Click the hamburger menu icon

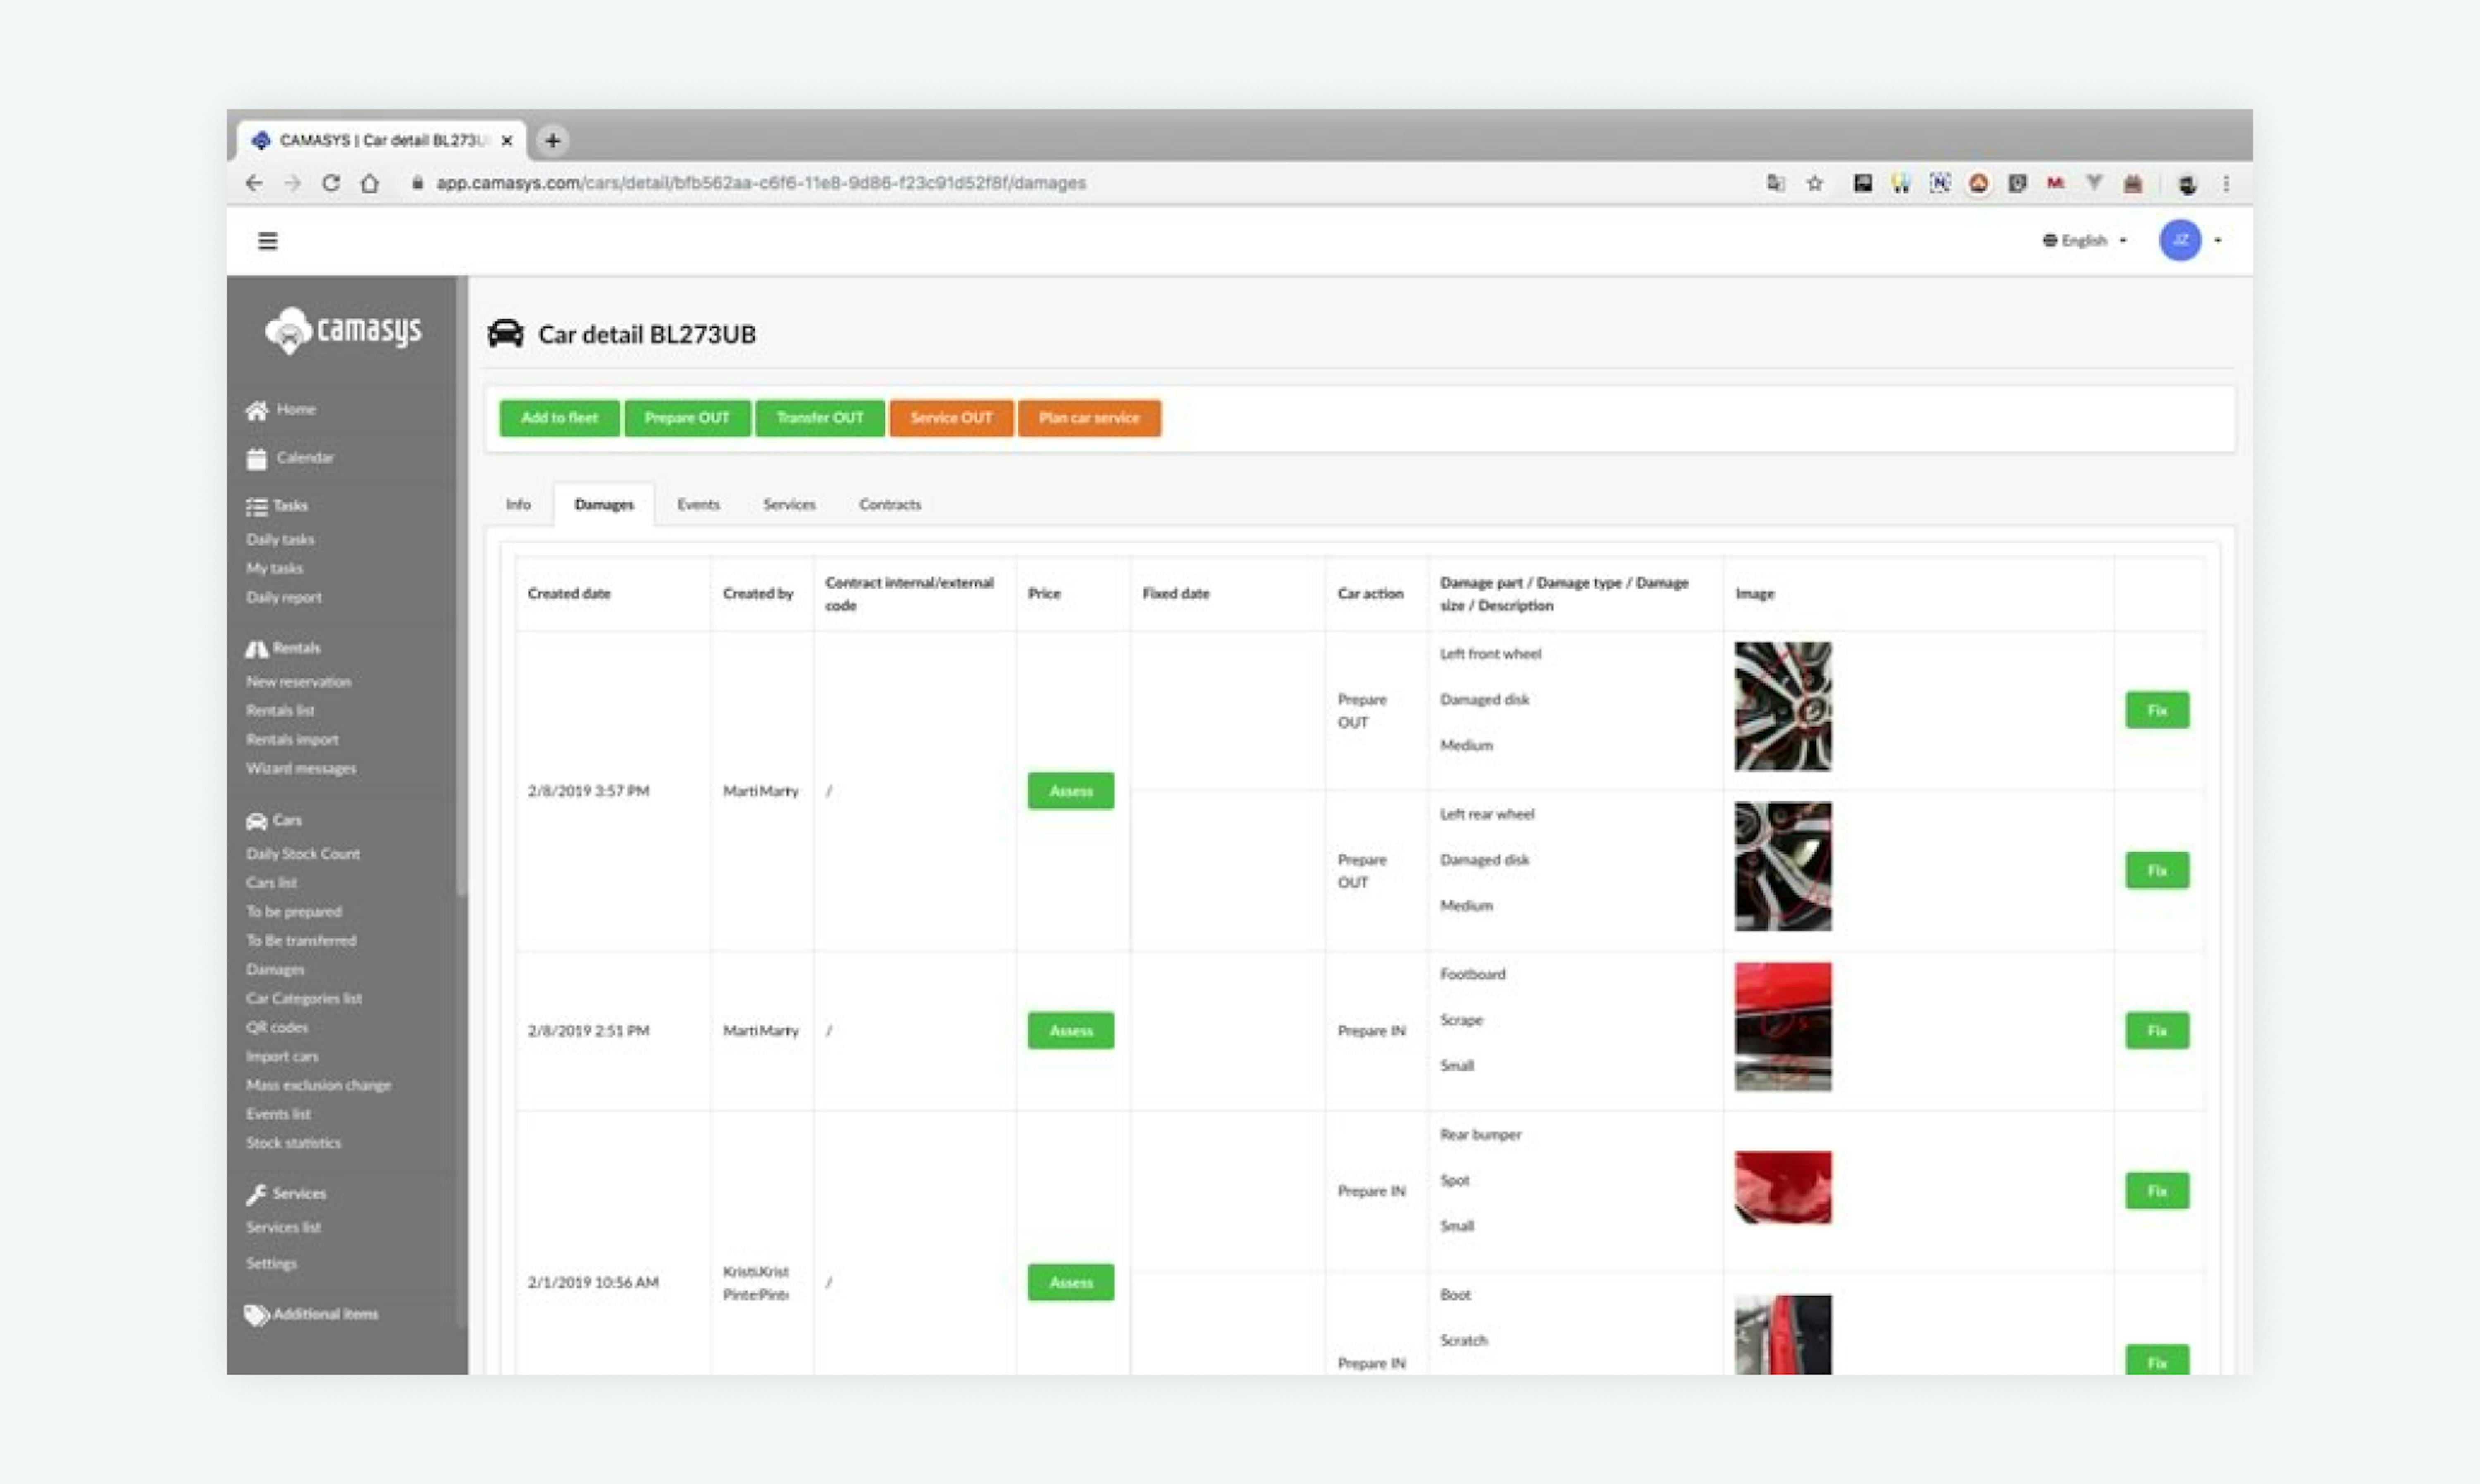point(267,241)
